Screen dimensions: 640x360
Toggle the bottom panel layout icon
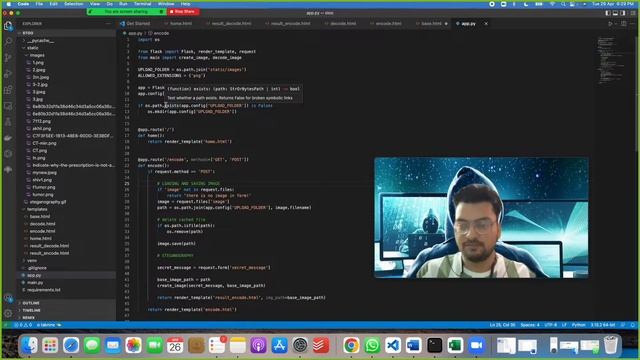click(615, 13)
